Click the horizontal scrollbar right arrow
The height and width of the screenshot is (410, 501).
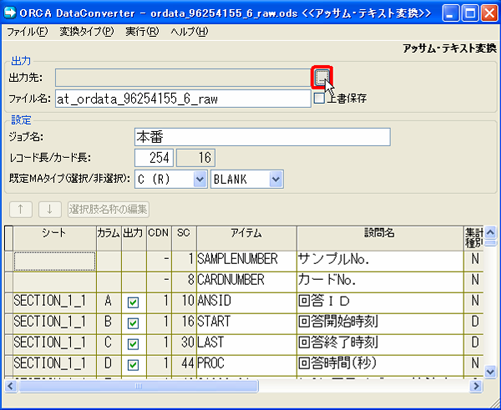point(476,386)
